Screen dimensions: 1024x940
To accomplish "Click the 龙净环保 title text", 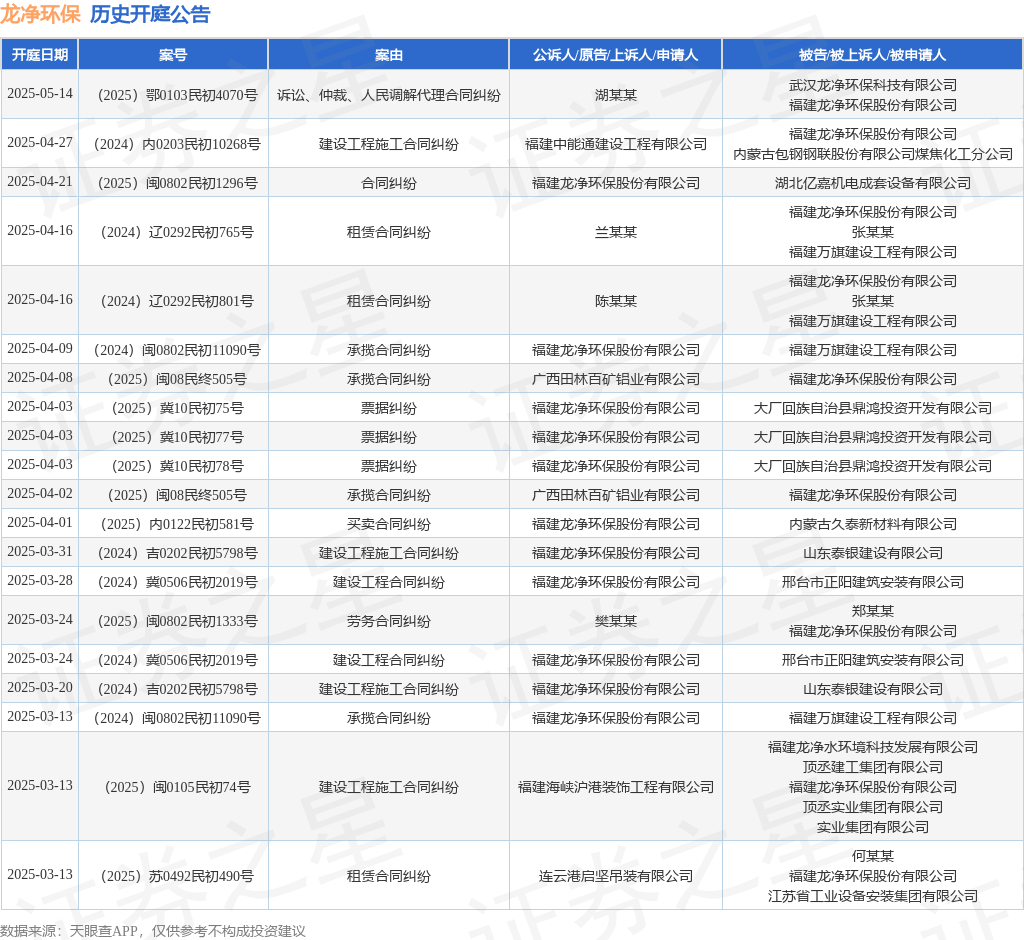I will pos(40,14).
